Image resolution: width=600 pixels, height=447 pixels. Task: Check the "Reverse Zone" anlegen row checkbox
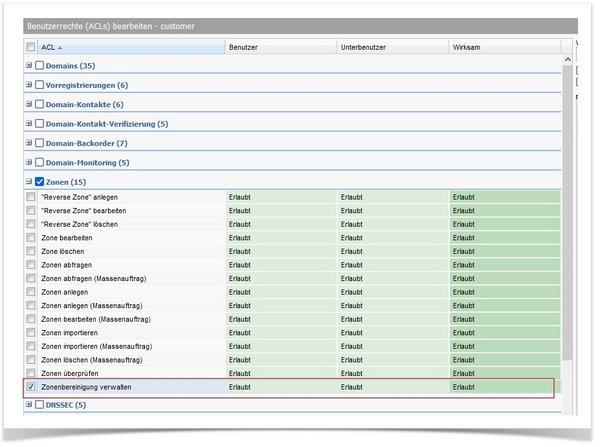[x=31, y=197]
